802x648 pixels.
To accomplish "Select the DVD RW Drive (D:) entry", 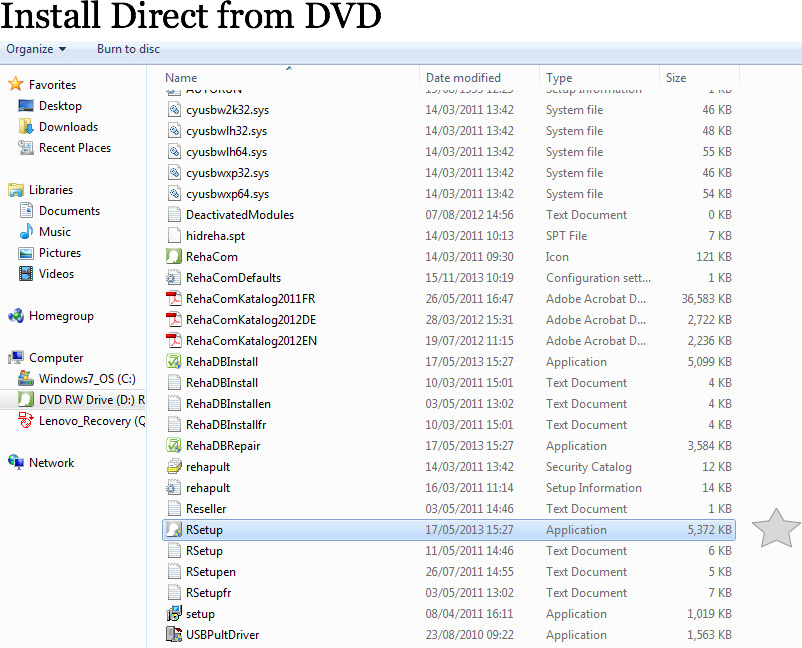I will click(92, 400).
